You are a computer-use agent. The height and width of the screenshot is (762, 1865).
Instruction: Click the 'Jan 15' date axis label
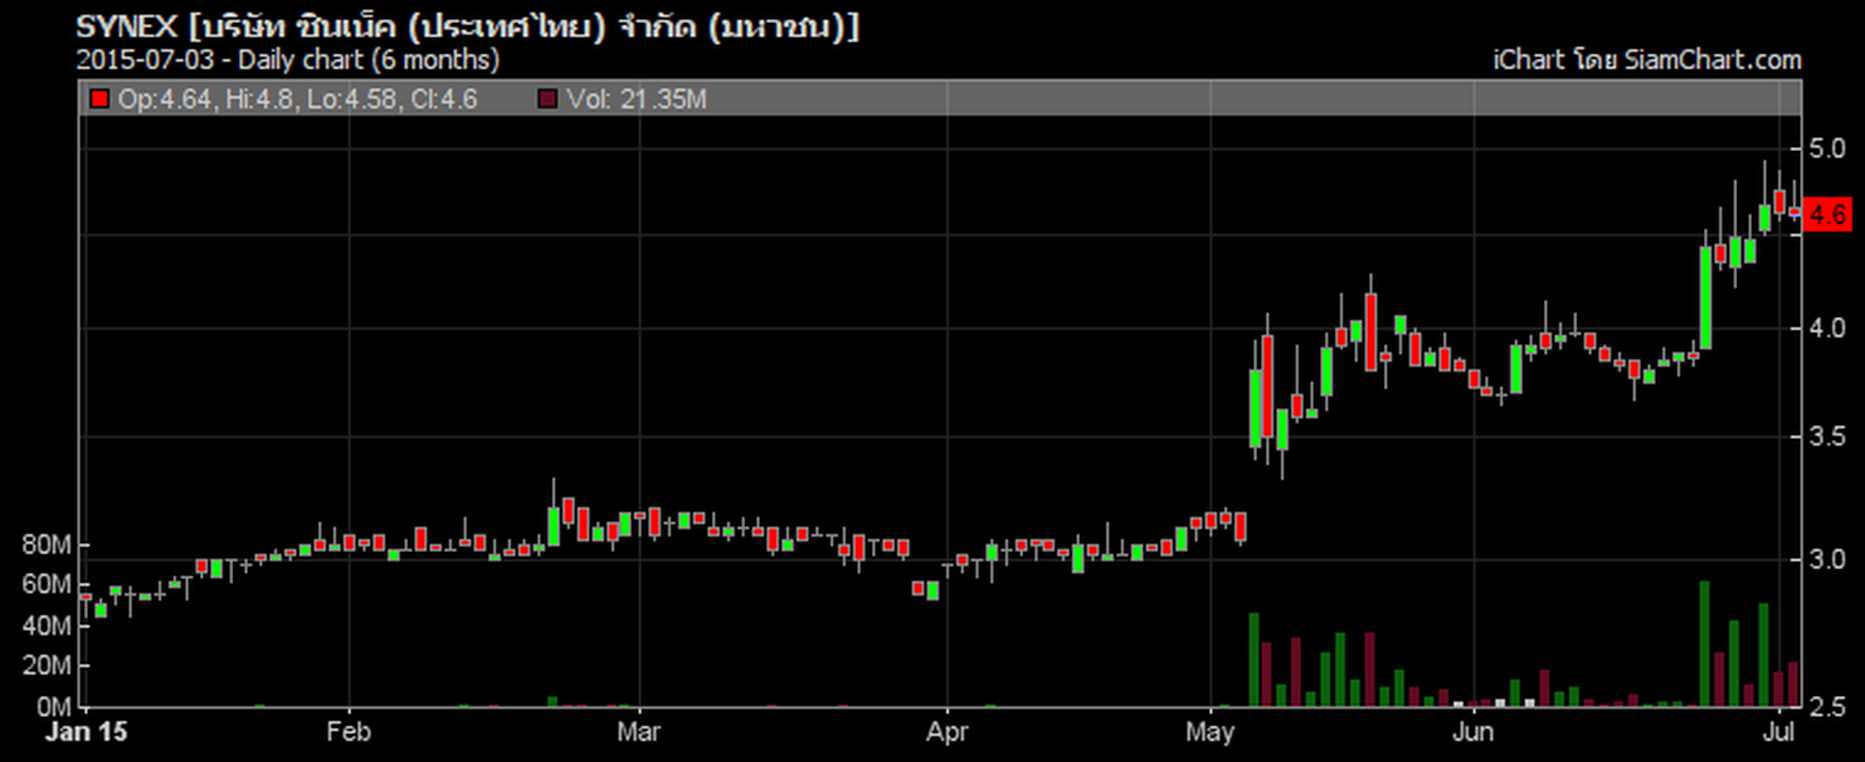tap(87, 732)
